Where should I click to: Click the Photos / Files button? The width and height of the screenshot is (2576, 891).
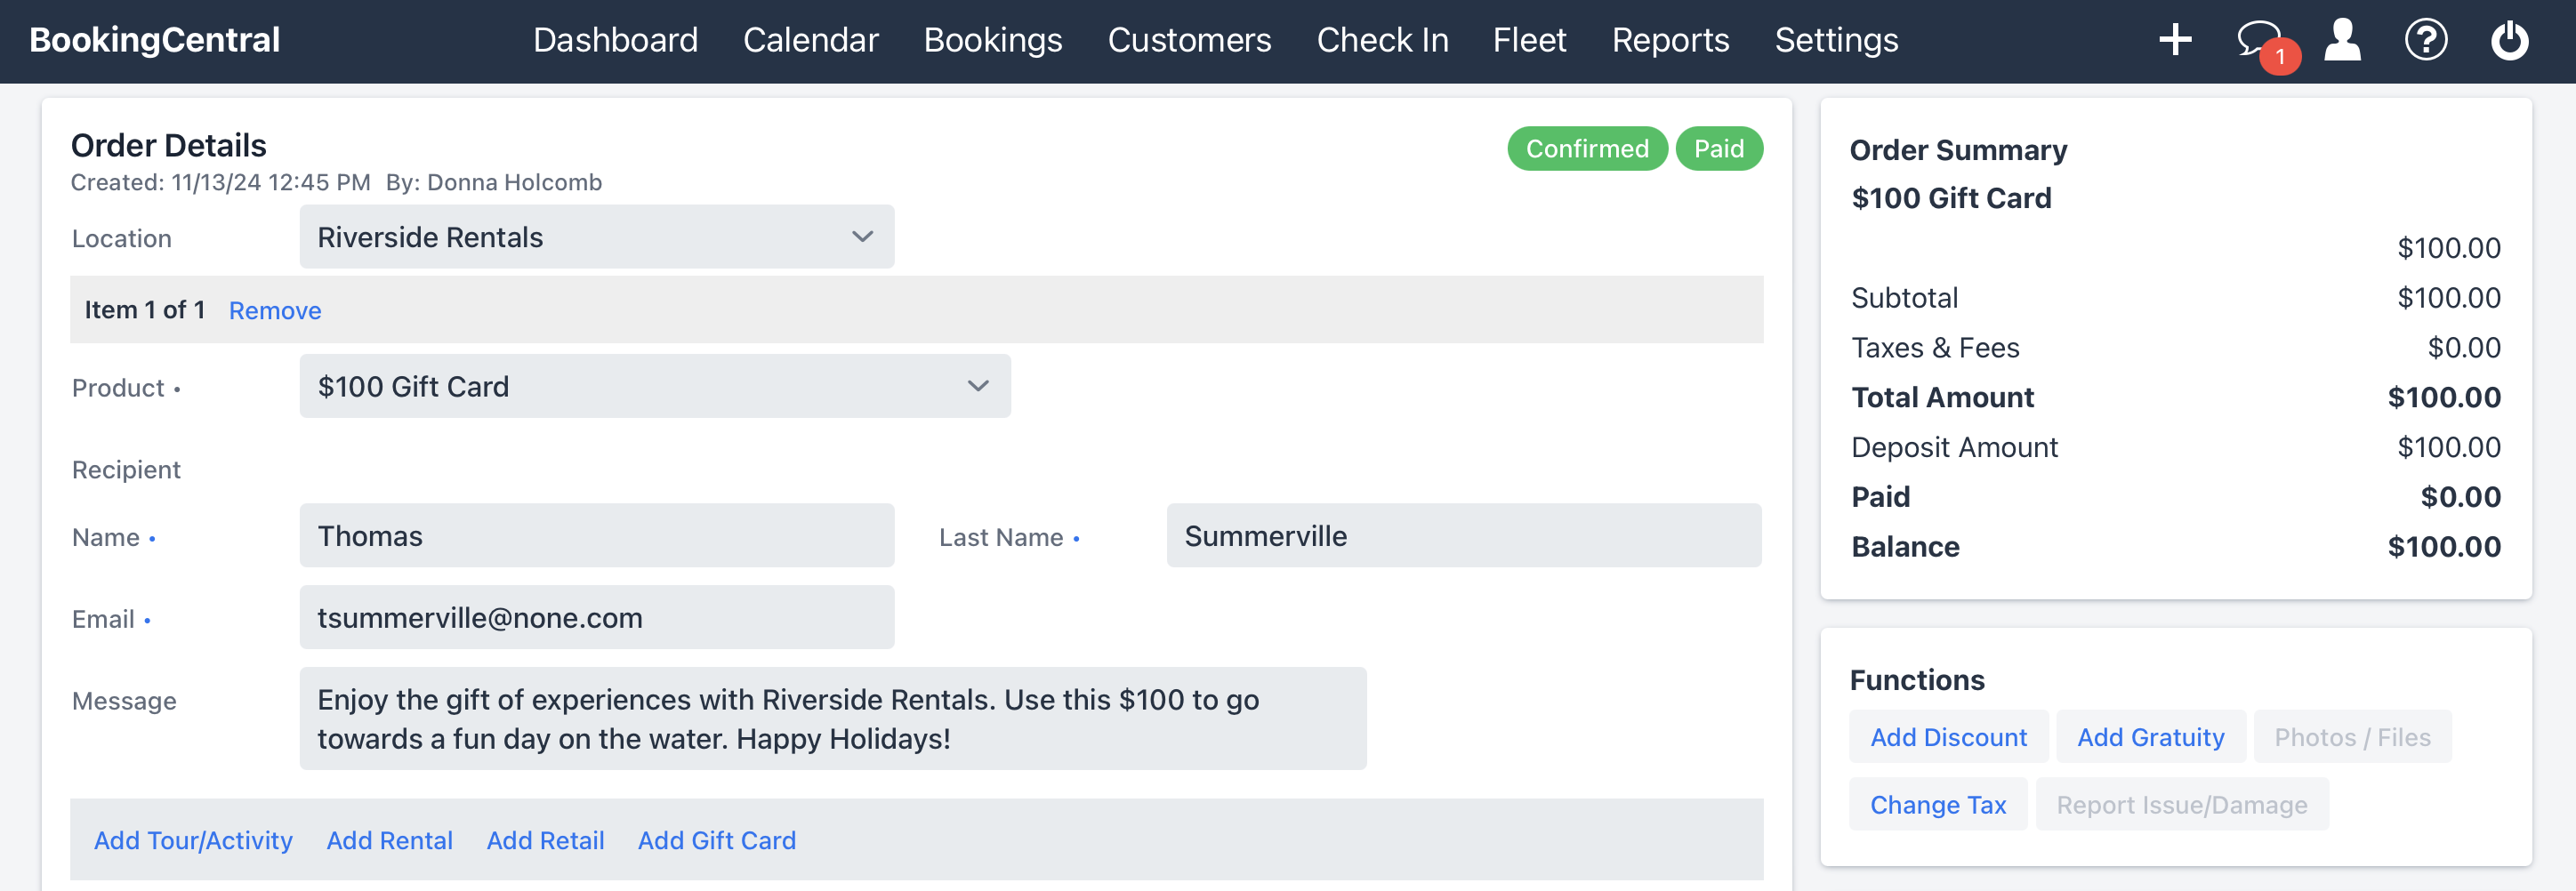click(2352, 737)
